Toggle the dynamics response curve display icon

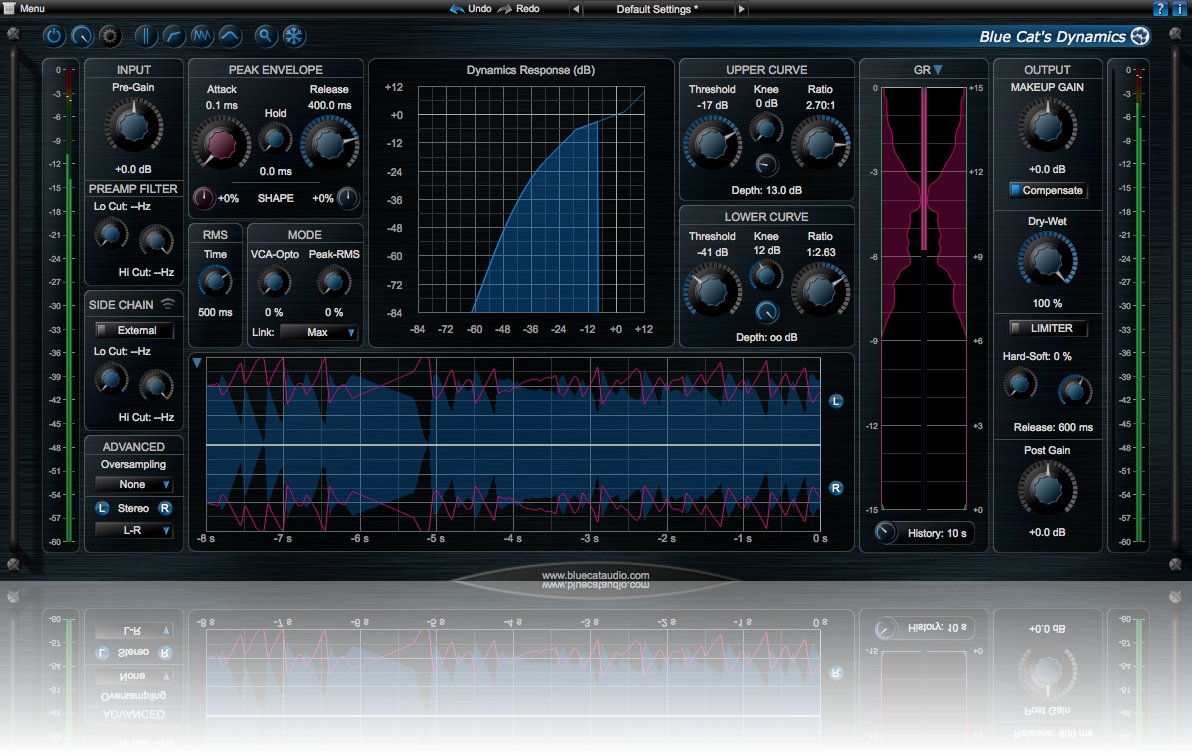click(173, 36)
